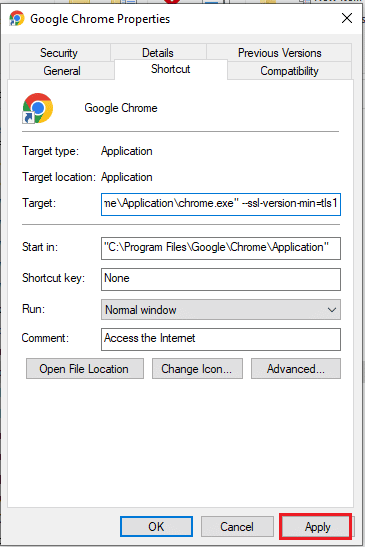
Task: Click the Target type label
Action: point(51,151)
